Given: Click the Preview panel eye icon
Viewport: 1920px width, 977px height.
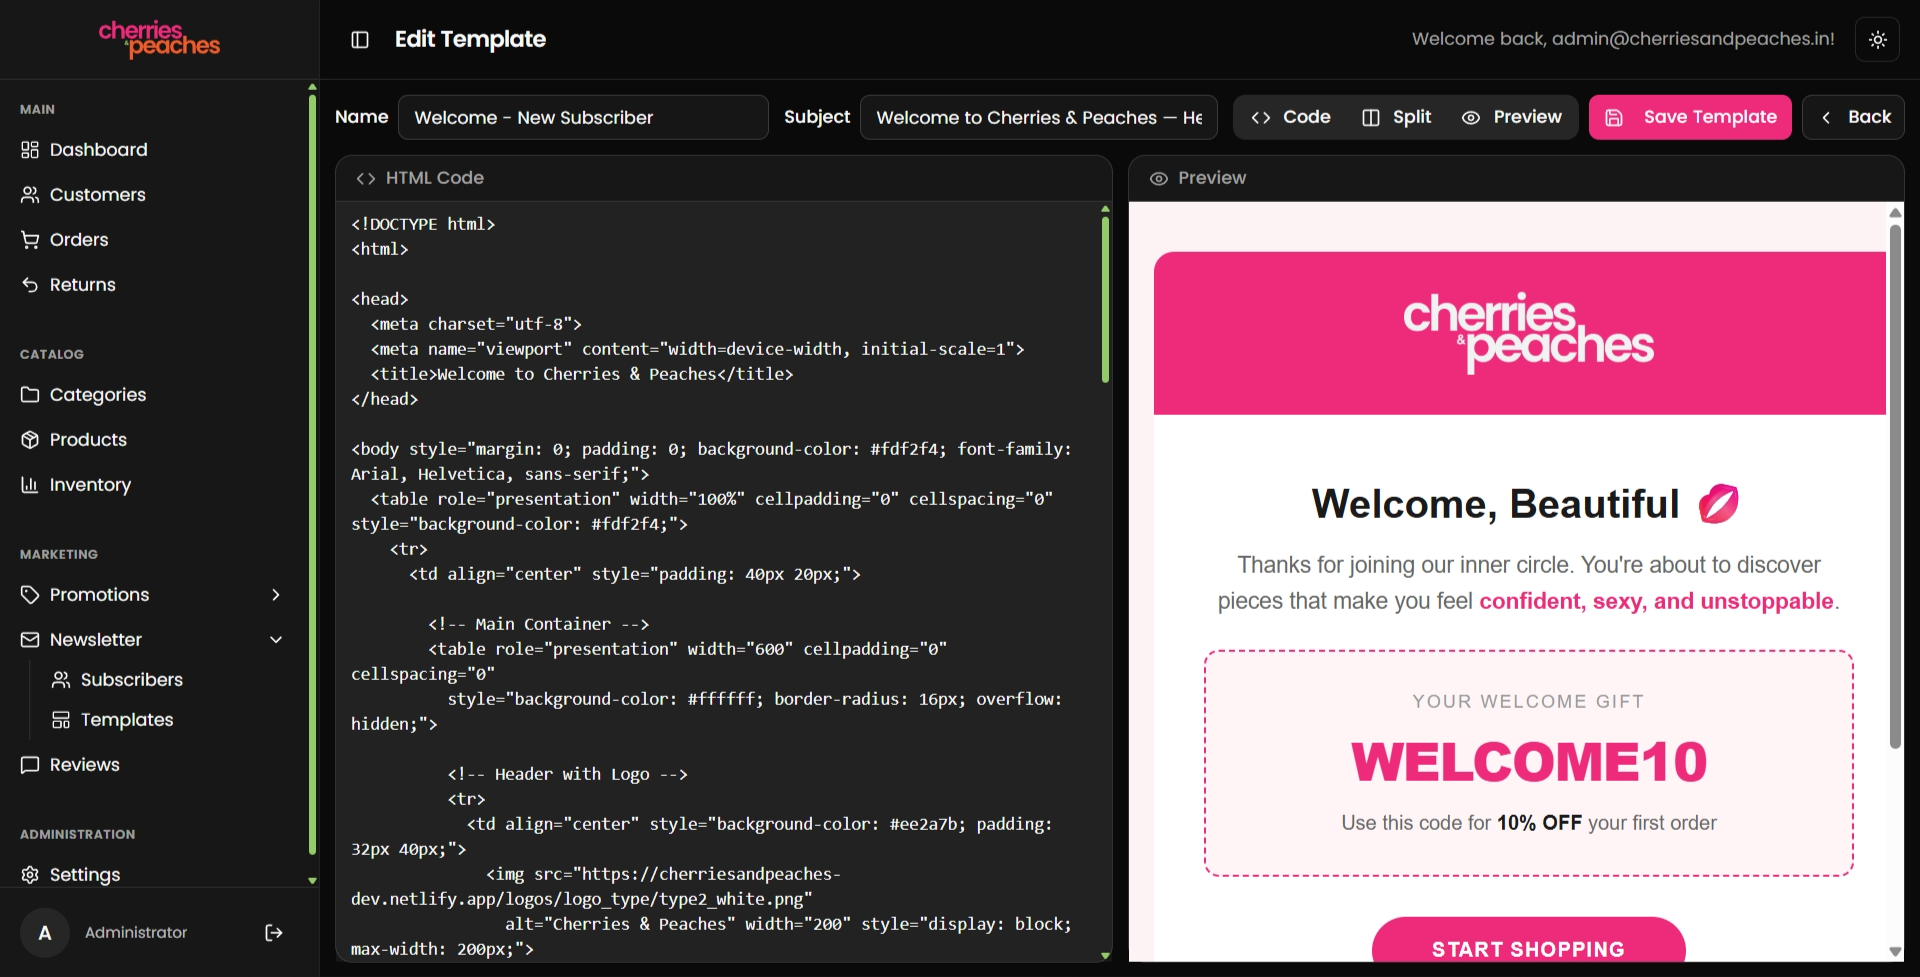Looking at the screenshot, I should [x=1159, y=178].
